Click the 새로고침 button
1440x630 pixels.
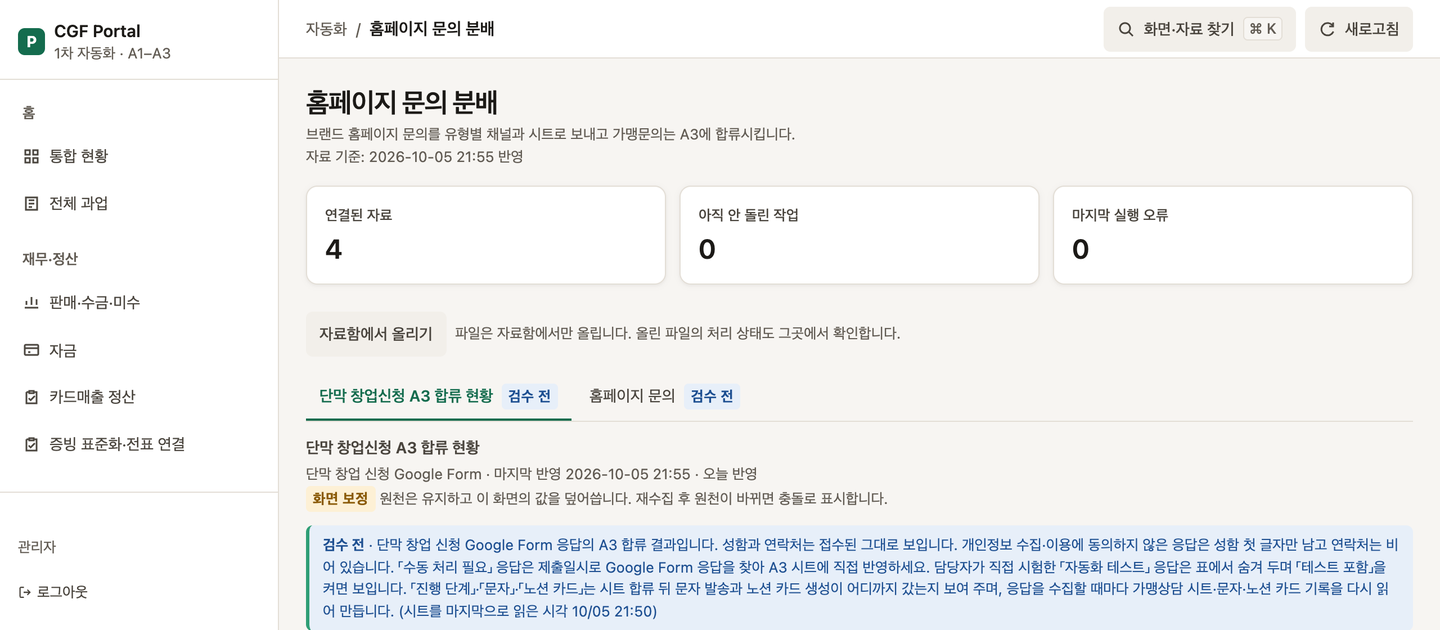pos(1359,29)
